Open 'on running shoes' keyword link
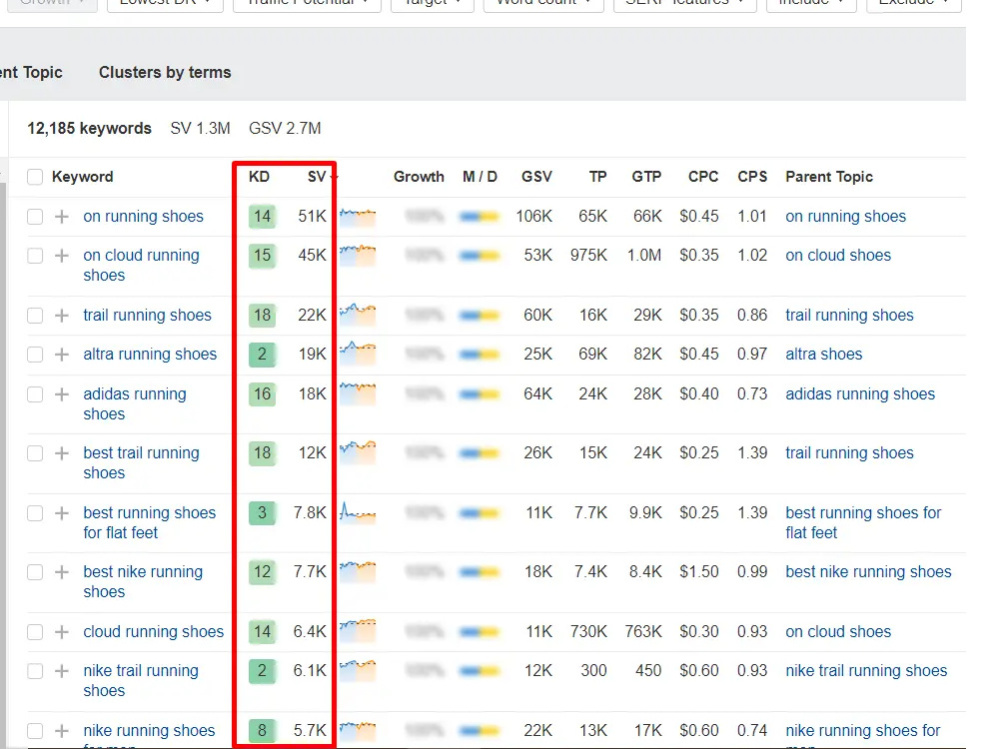The height and width of the screenshot is (749, 1000). pyautogui.click(x=143, y=216)
